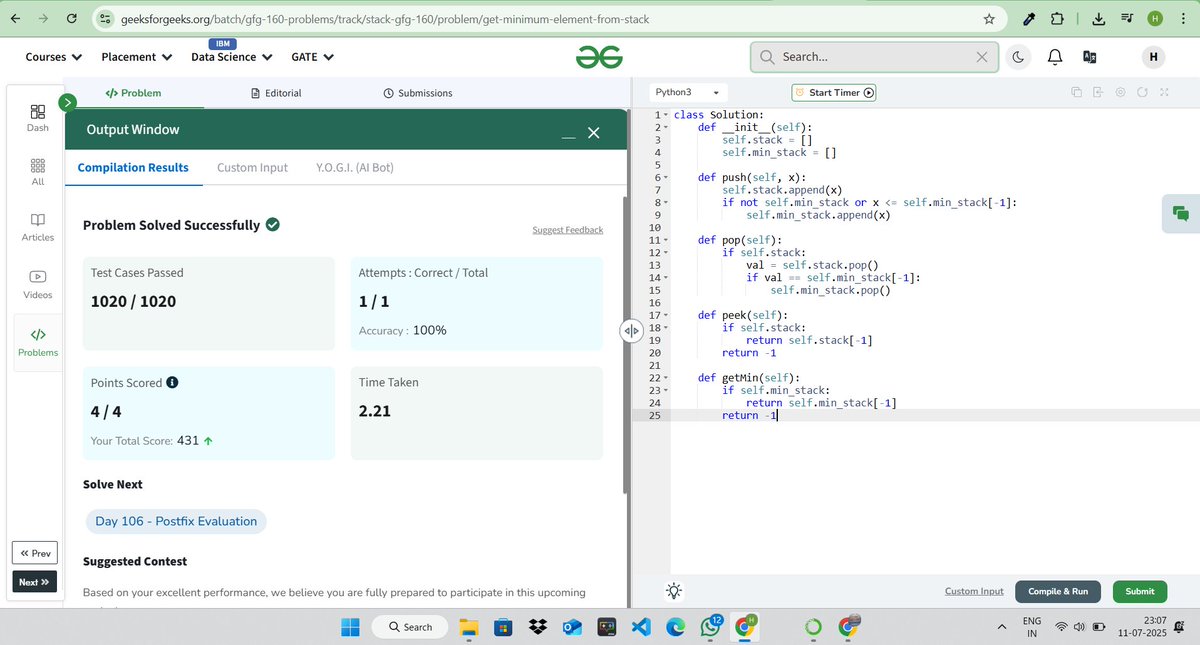Open Custom Input link below editor
Screen dimensions: 1200x645
tap(974, 591)
